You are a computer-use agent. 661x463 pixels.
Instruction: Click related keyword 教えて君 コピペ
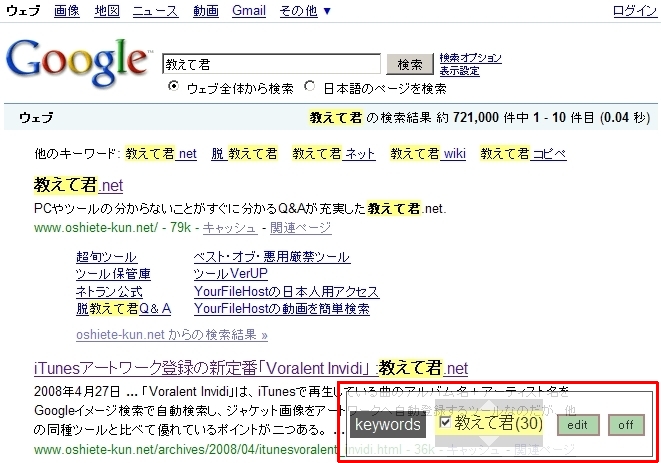point(523,153)
